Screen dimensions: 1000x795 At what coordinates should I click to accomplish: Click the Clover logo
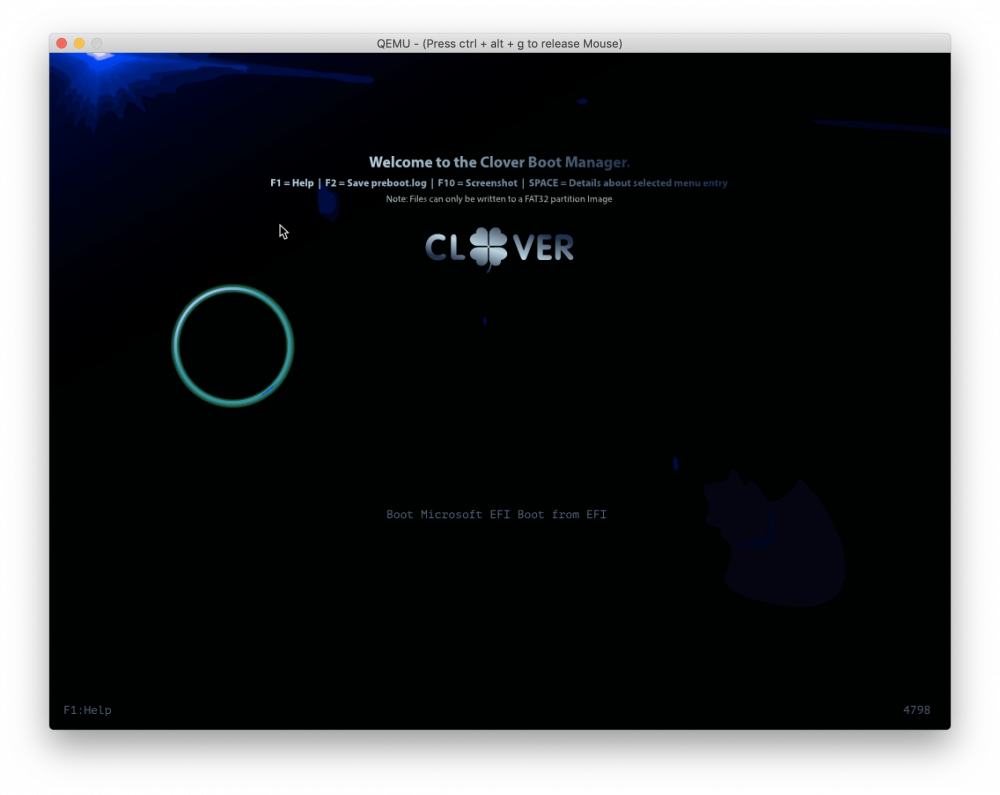click(499, 248)
